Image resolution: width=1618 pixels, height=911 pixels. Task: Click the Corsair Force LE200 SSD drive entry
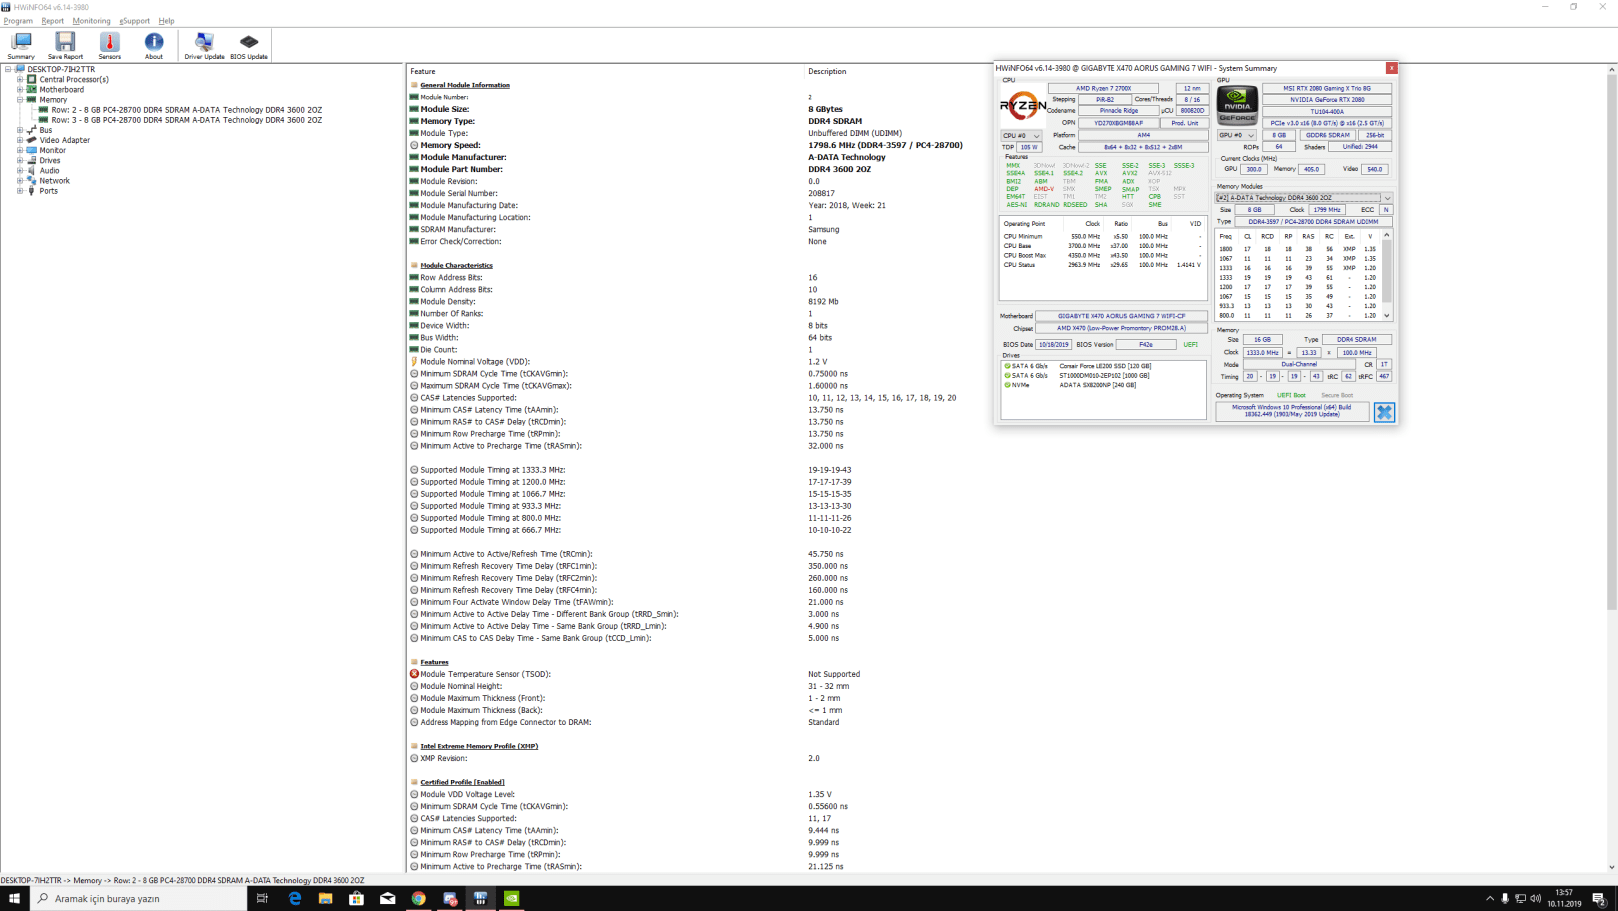(1104, 366)
